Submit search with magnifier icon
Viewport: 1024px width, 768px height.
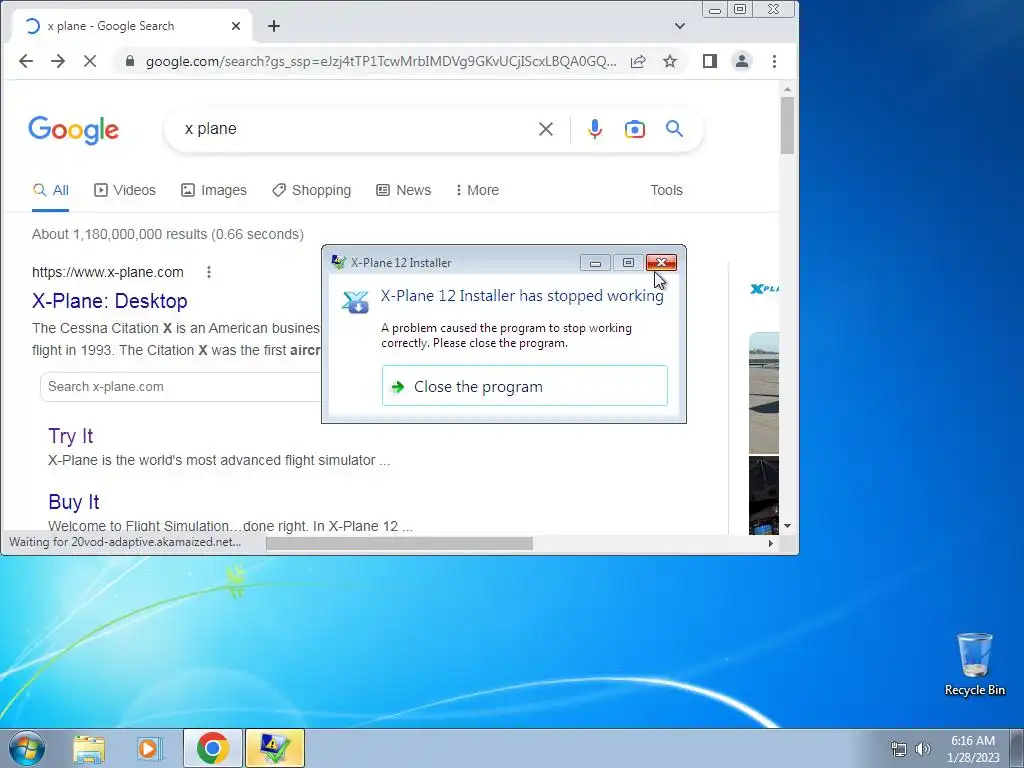[x=675, y=129]
